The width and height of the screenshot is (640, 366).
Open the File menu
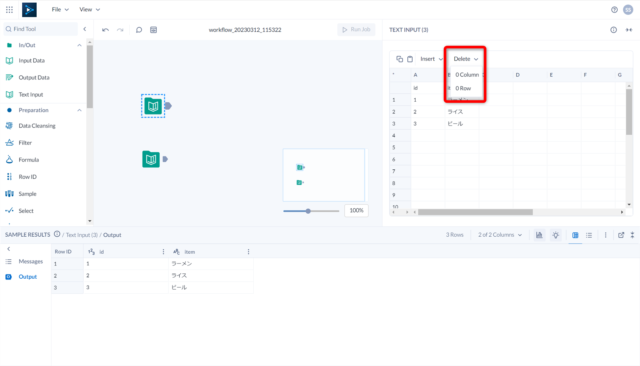(60, 9)
